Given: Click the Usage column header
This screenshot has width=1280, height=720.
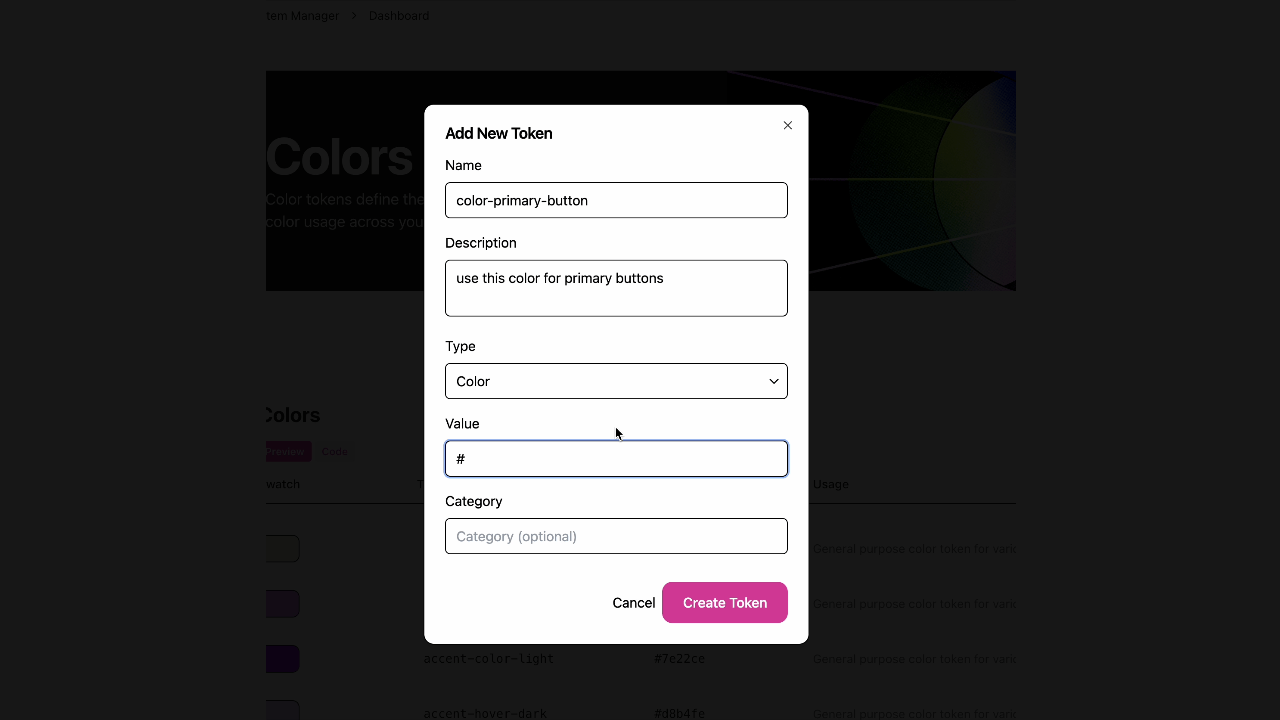Looking at the screenshot, I should [830, 484].
